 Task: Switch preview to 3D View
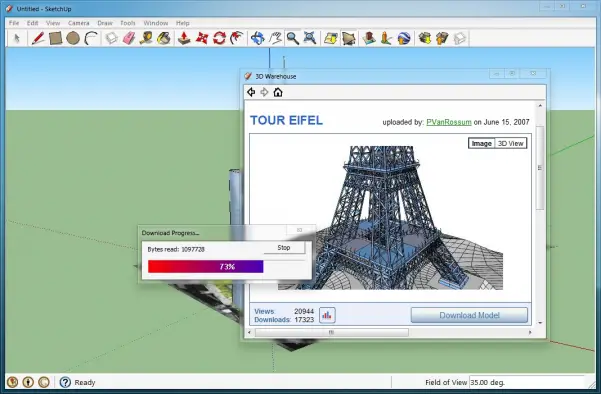tap(511, 143)
